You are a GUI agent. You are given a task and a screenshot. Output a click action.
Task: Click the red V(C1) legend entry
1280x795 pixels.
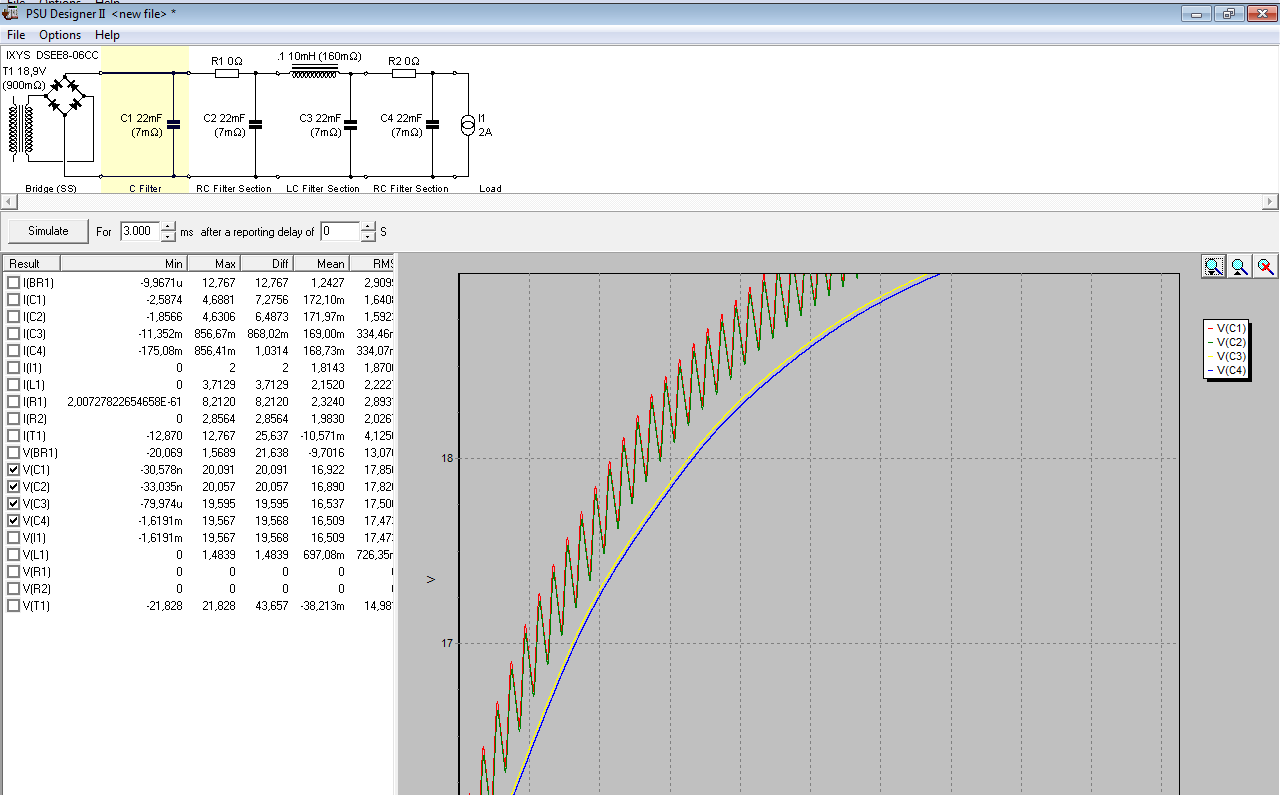(1227, 329)
